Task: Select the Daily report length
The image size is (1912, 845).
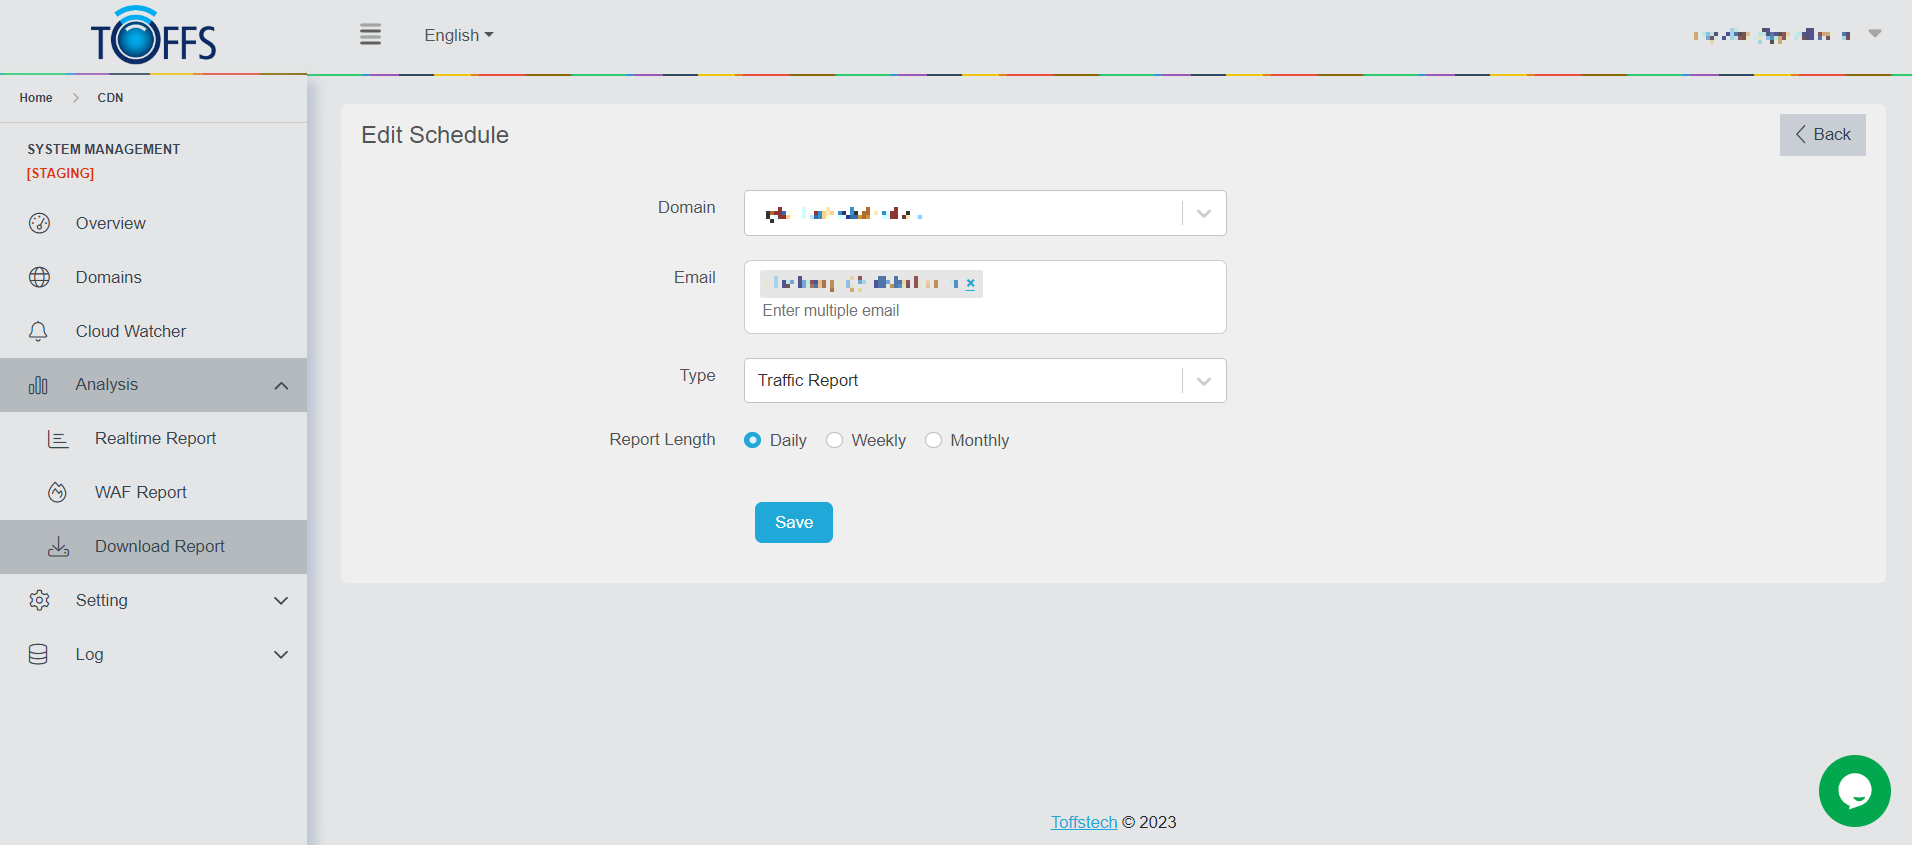Action: click(753, 440)
